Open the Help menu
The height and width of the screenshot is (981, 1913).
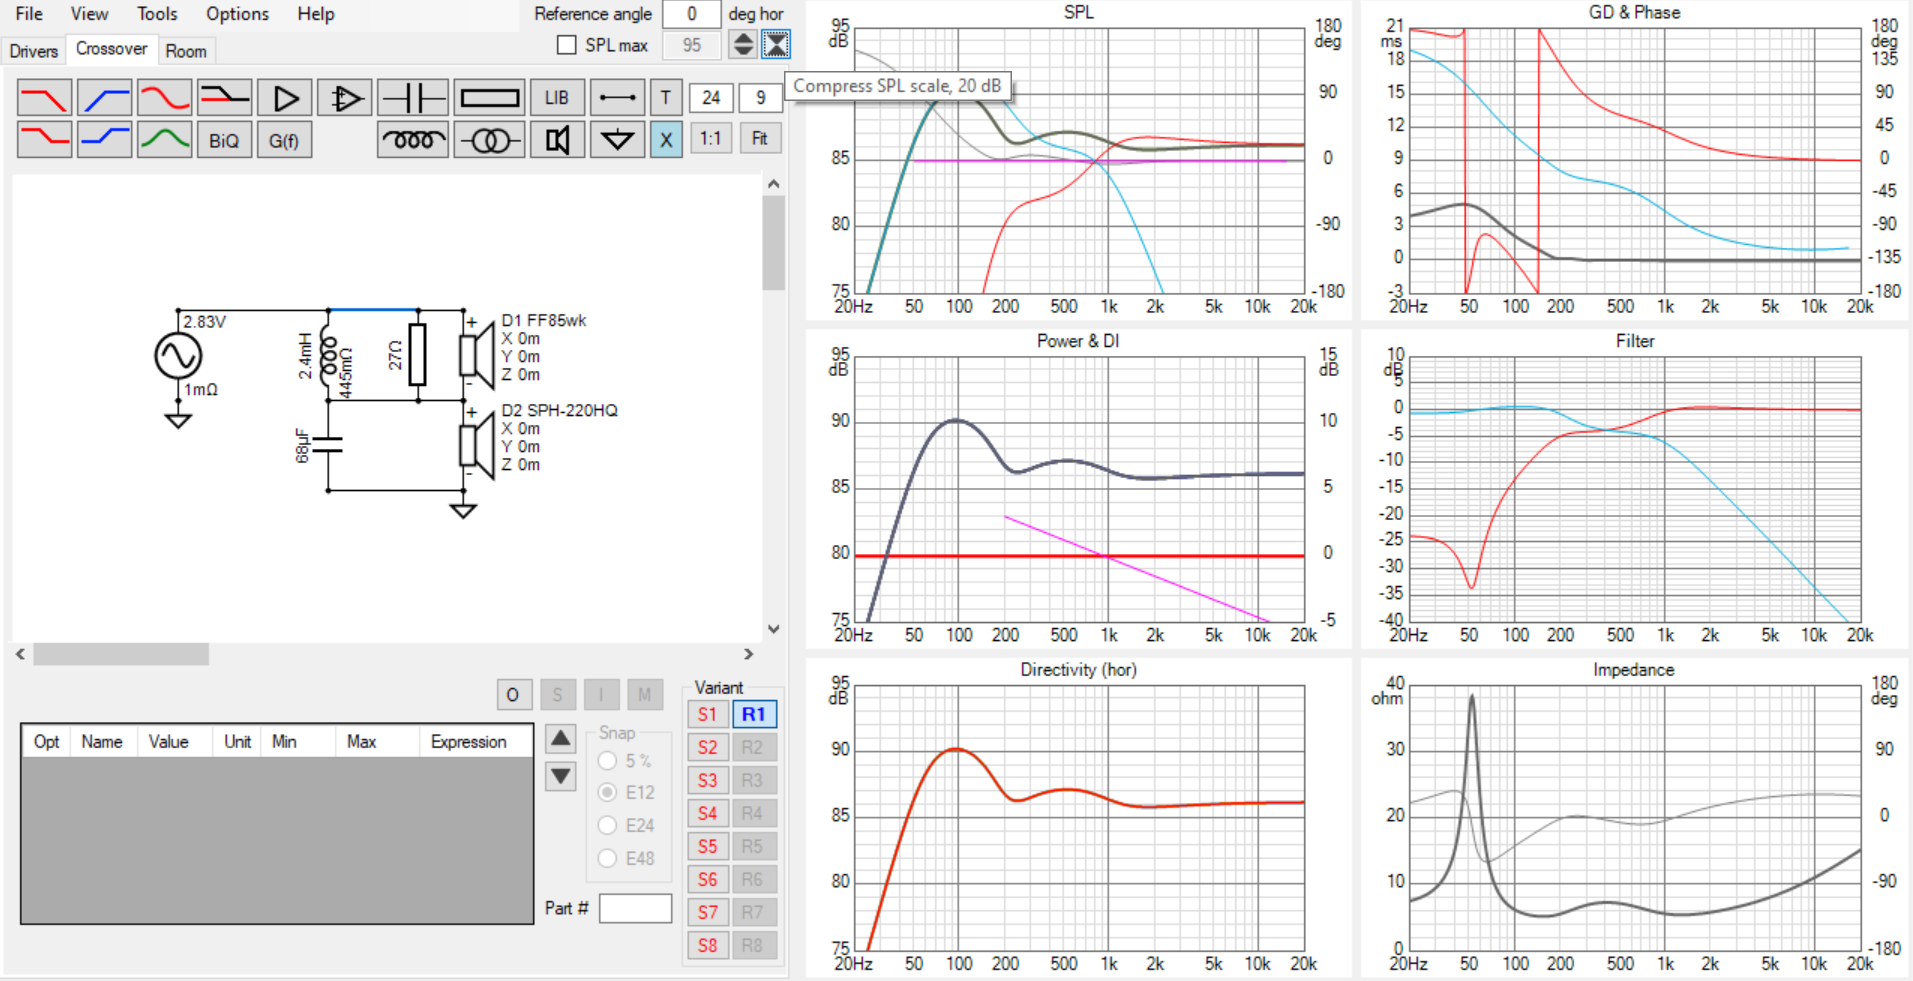[x=316, y=14]
